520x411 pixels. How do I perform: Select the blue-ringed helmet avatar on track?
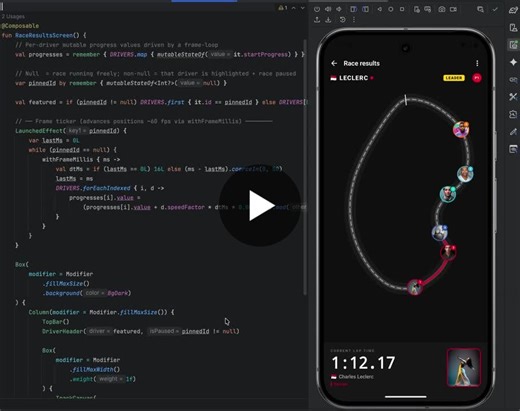pos(440,233)
